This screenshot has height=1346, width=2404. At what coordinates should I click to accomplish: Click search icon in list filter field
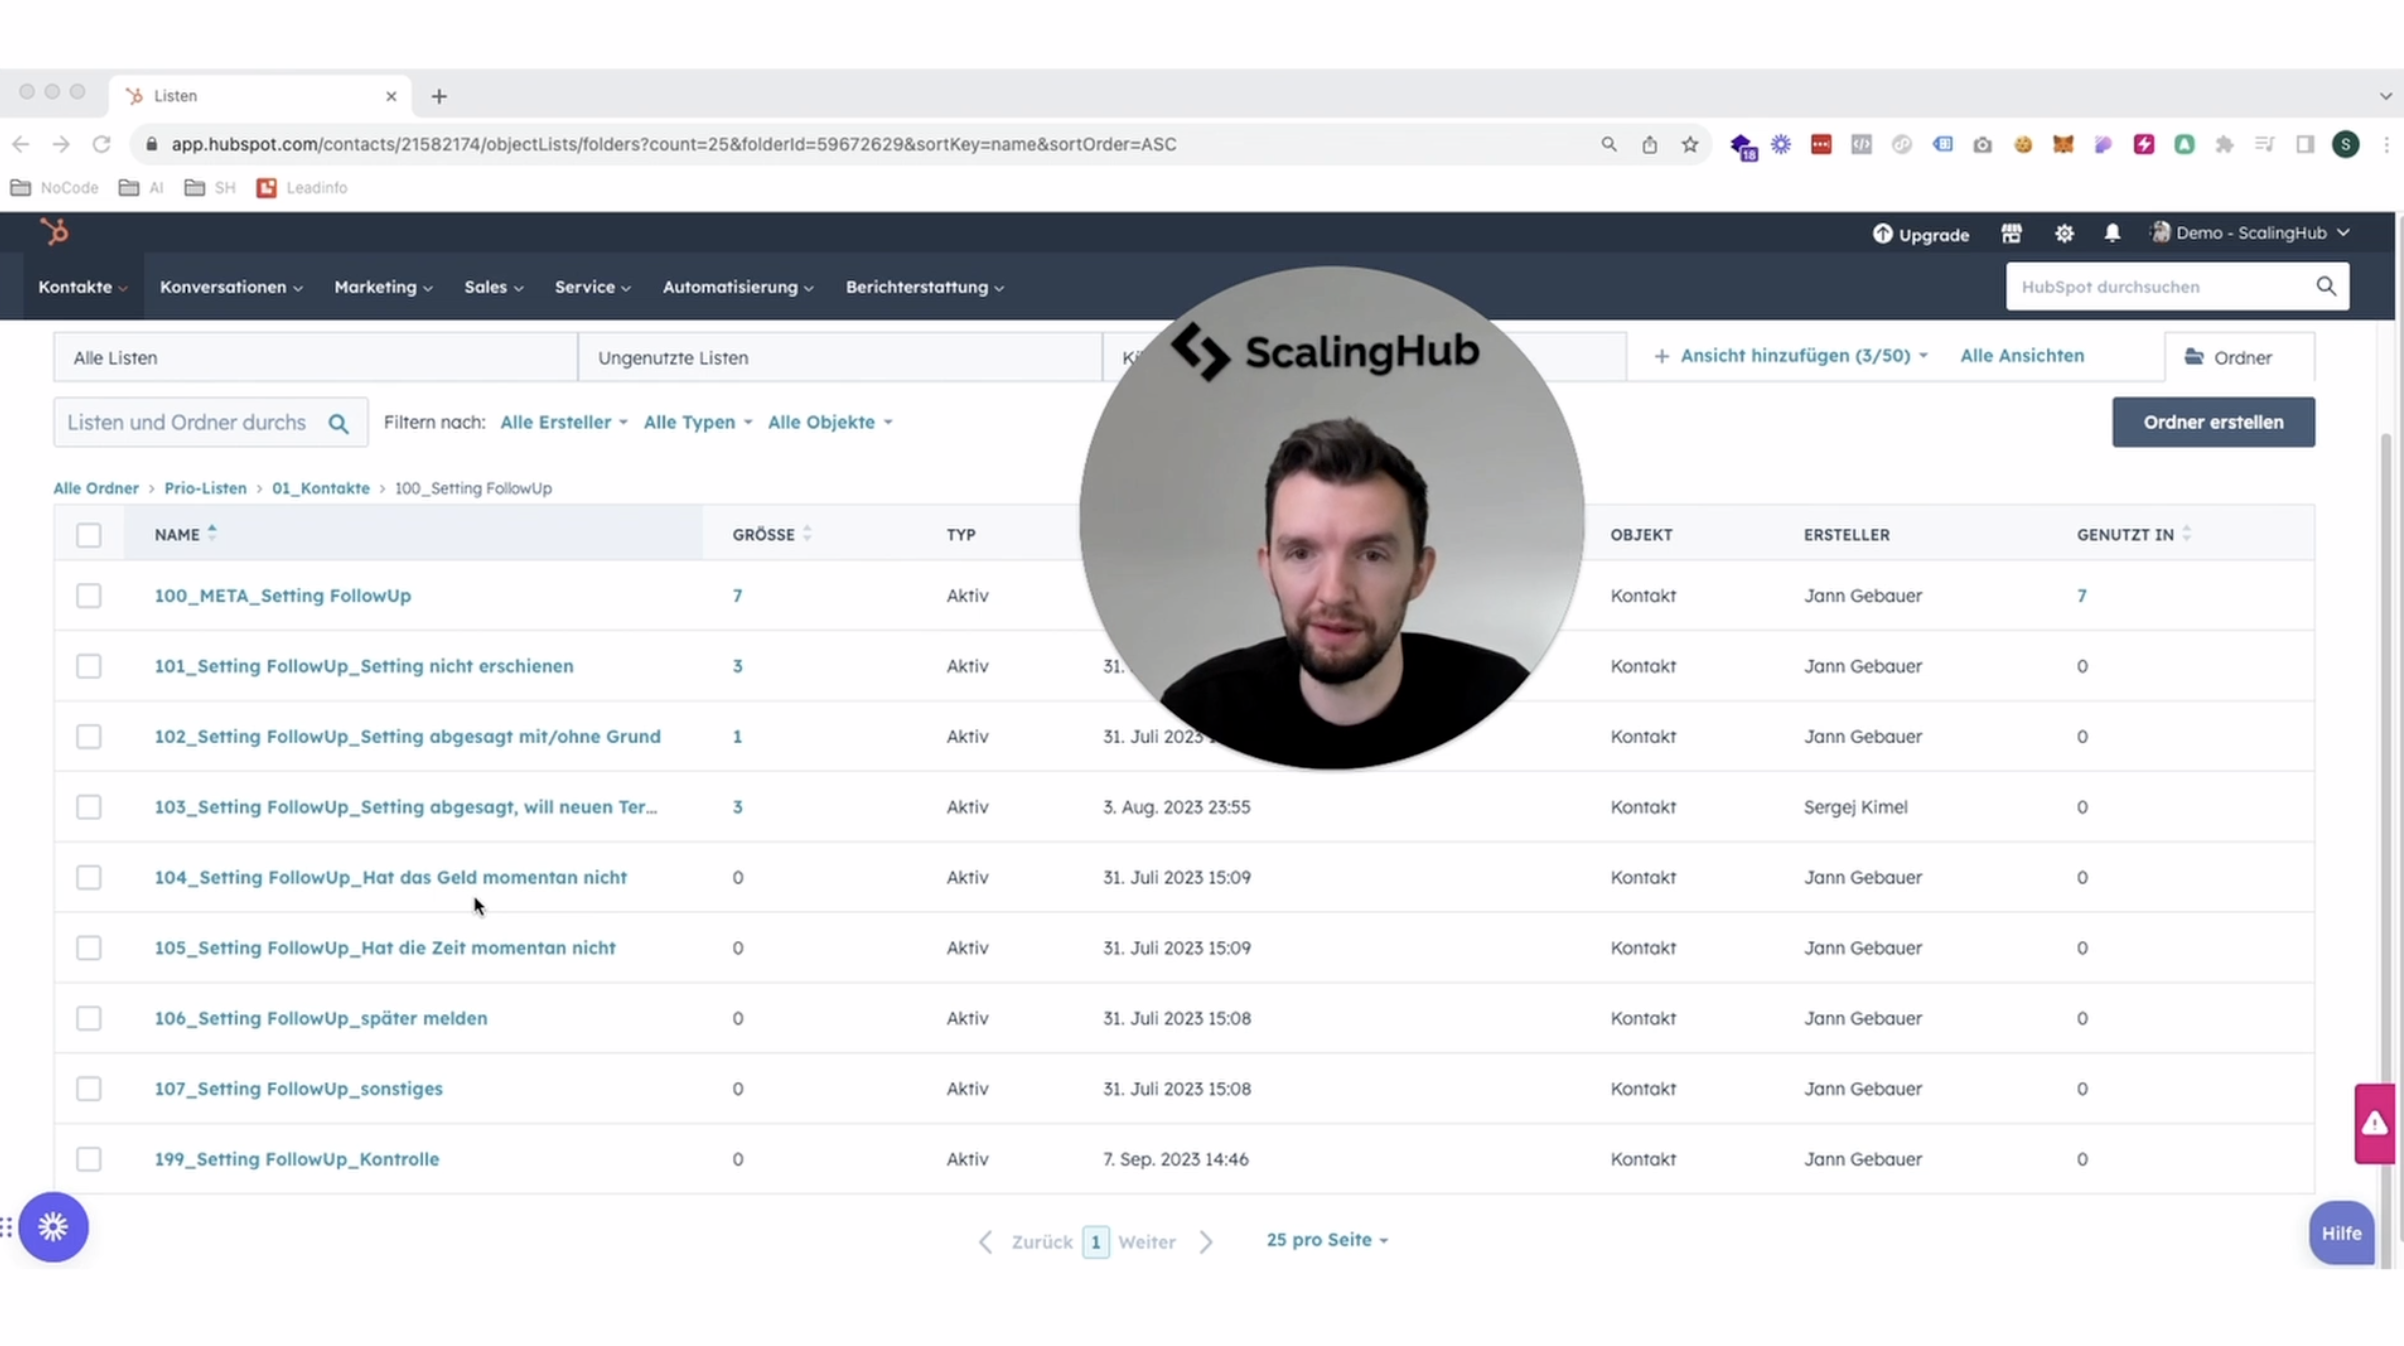[339, 423]
